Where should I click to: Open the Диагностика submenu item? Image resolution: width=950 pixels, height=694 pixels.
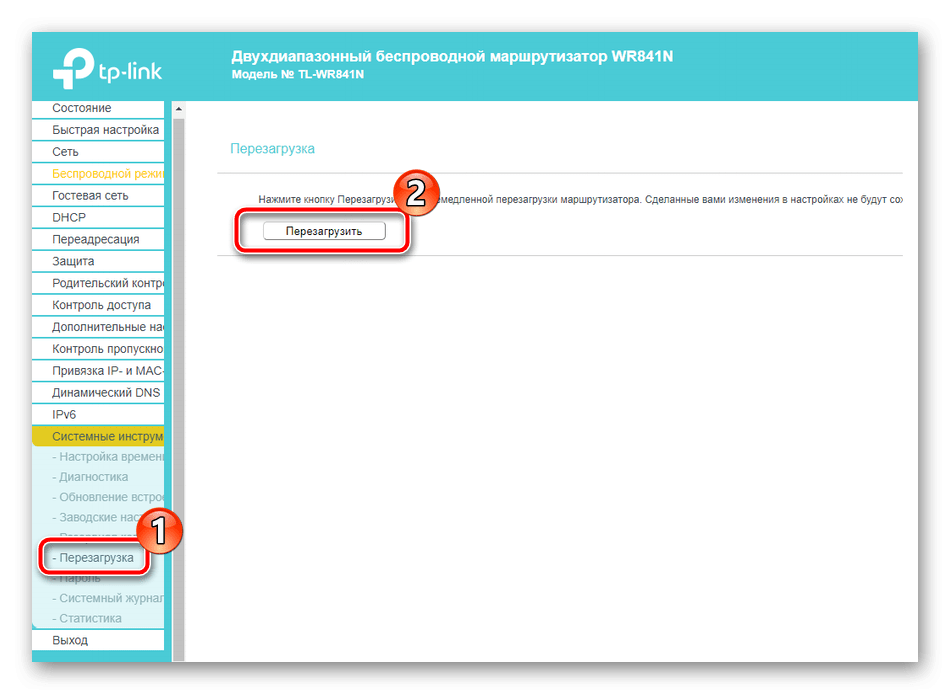click(93, 477)
